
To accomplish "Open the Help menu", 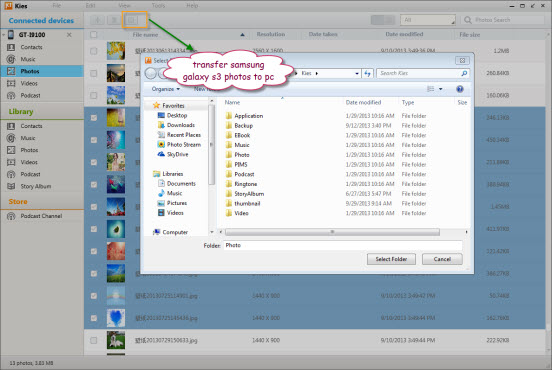I will click(x=192, y=6).
